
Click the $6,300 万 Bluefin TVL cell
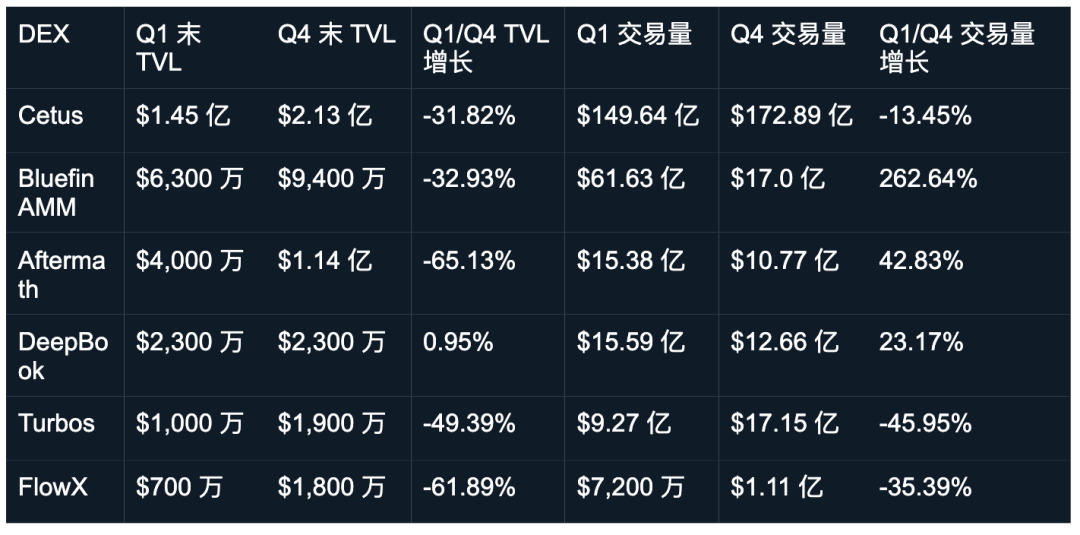[189, 180]
